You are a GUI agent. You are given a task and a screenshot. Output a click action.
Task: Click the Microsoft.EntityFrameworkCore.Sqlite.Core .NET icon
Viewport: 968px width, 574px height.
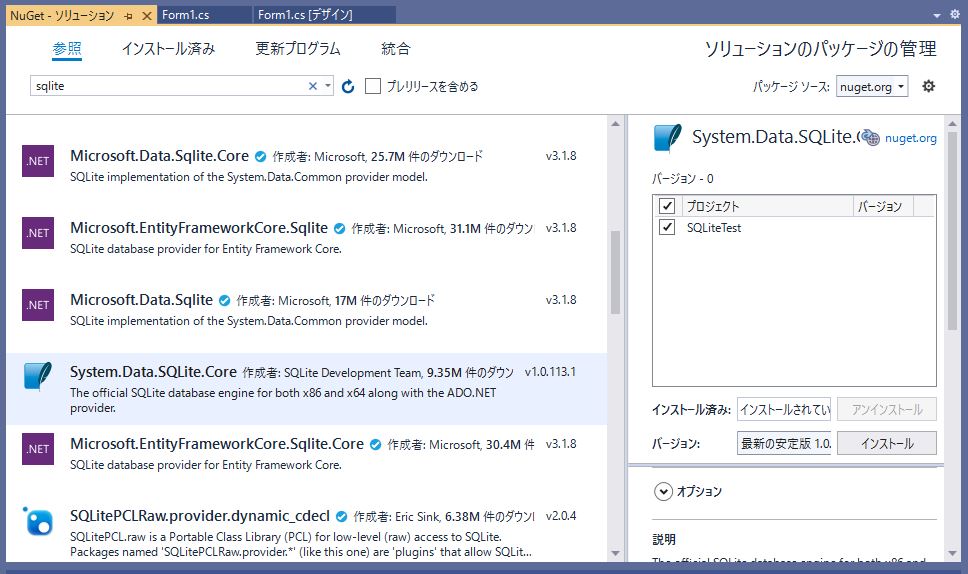(38, 449)
